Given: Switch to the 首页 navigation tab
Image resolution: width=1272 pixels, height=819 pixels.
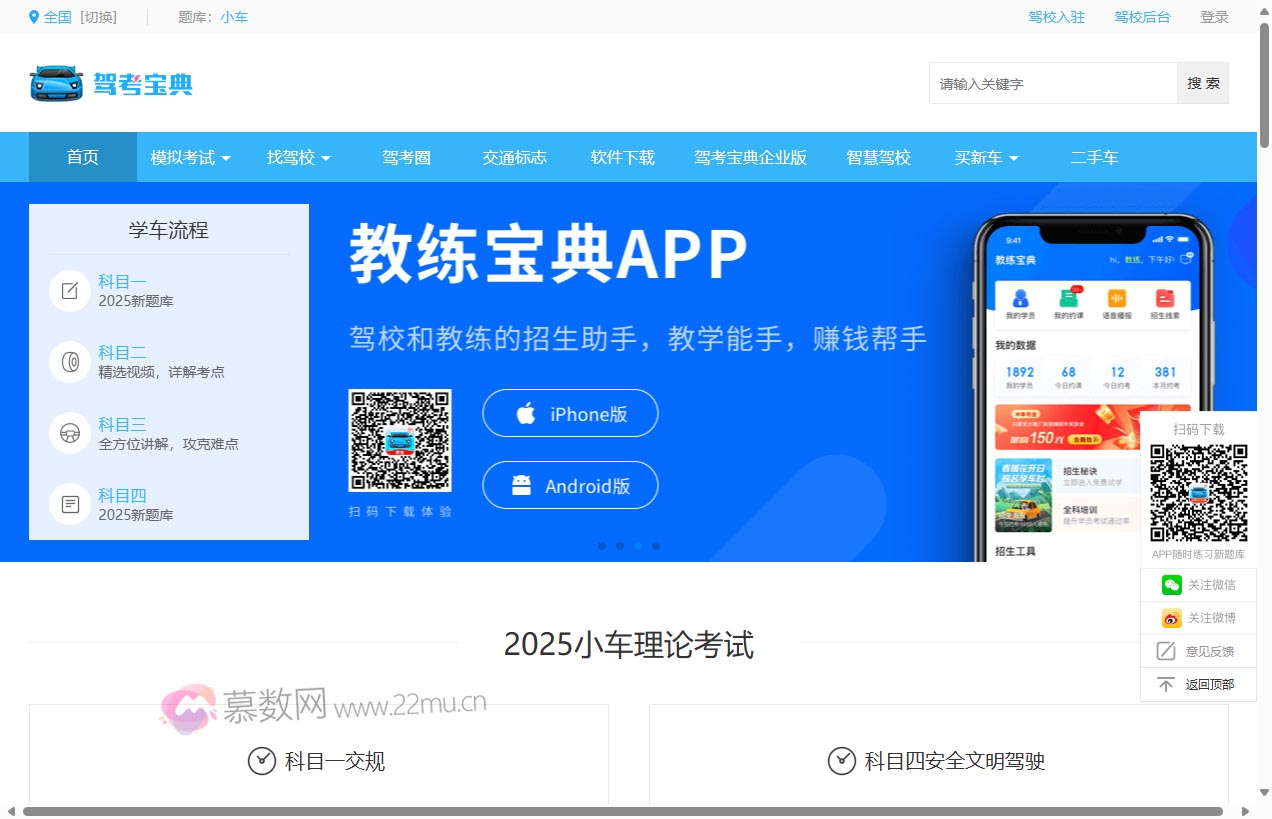Looking at the screenshot, I should click(82, 157).
